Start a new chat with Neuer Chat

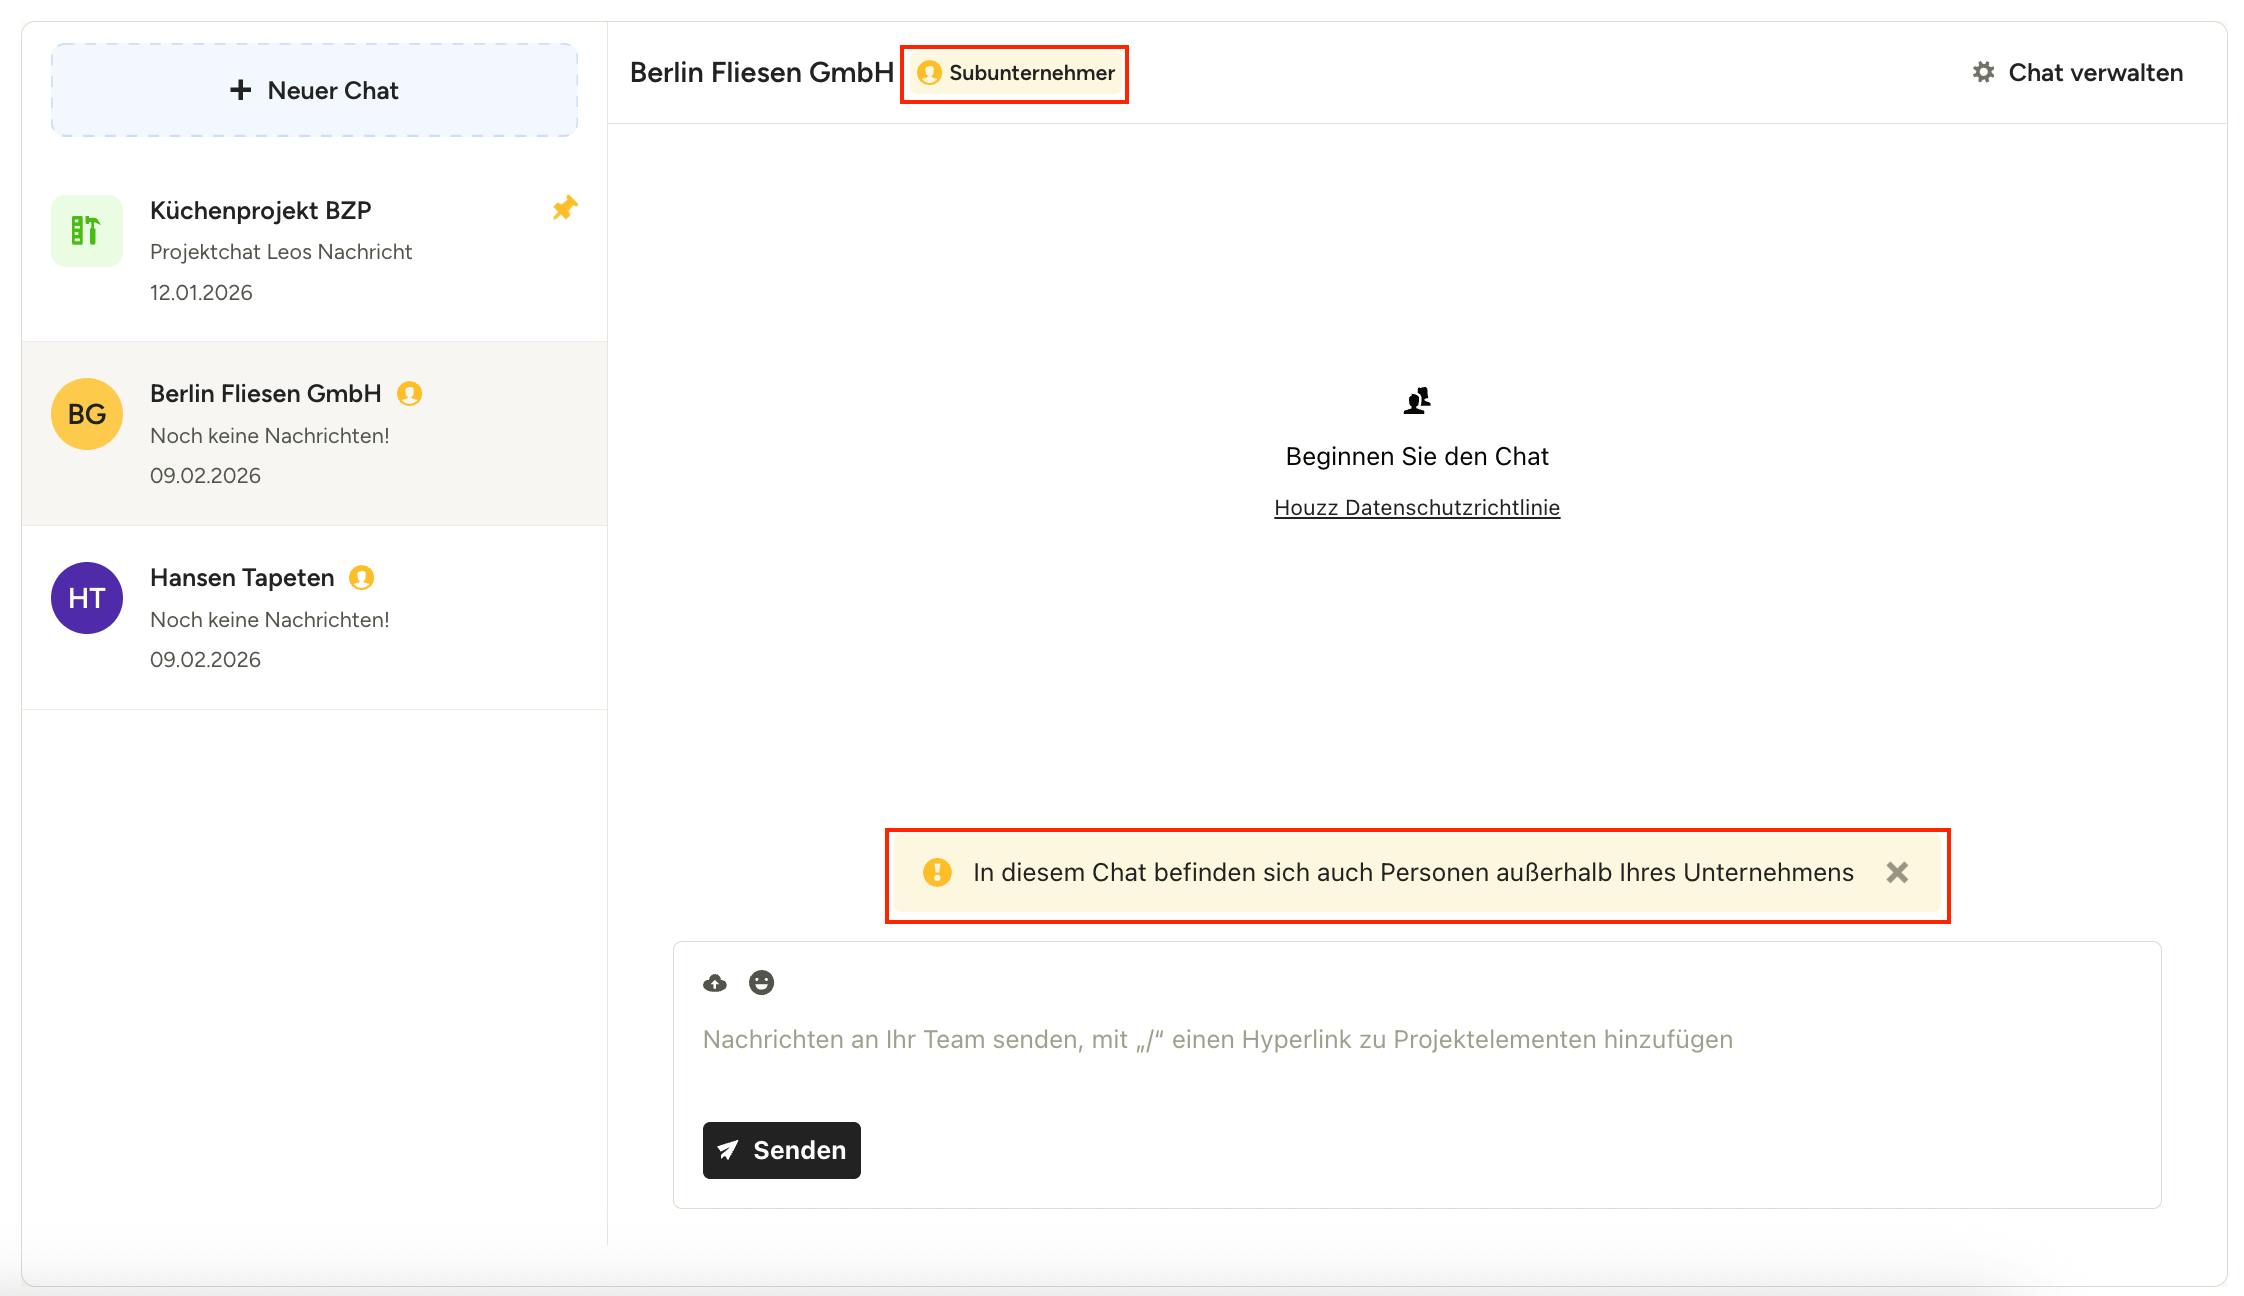(x=314, y=90)
